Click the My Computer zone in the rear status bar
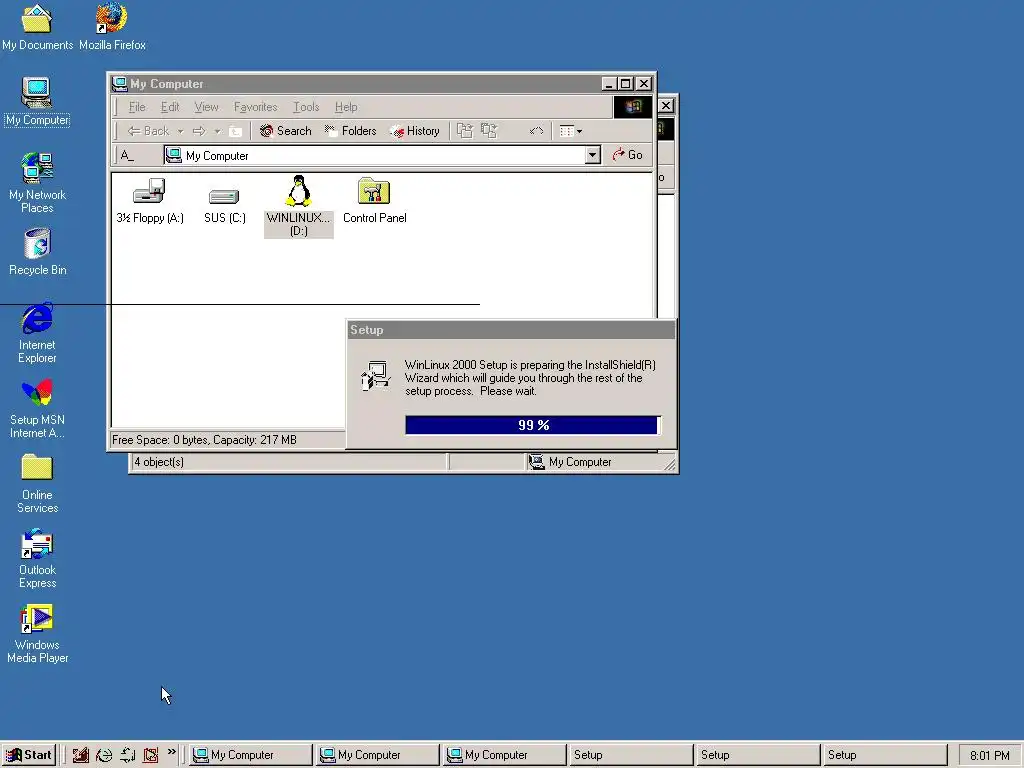Image resolution: width=1024 pixels, height=768 pixels. [x=570, y=462]
